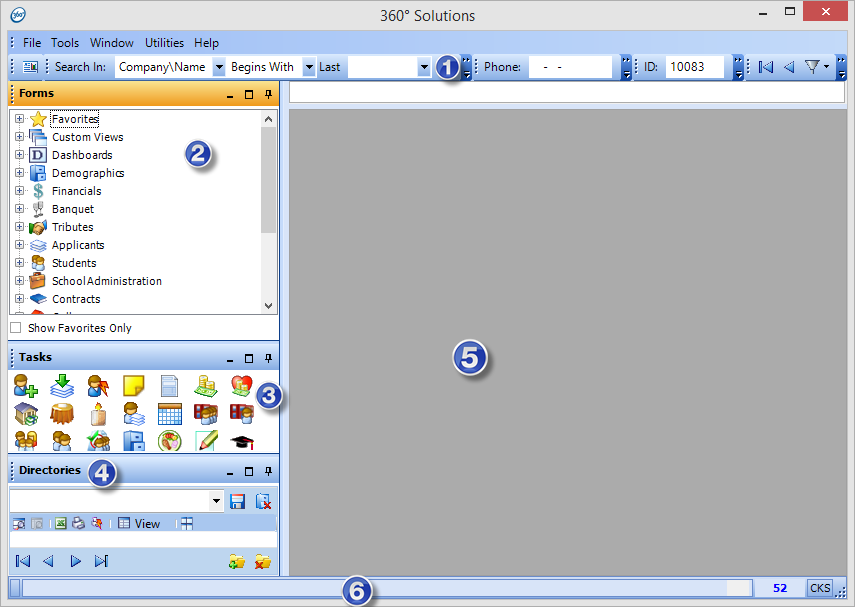Expand the Custom Views tree node
855x607 pixels.
tap(20, 136)
